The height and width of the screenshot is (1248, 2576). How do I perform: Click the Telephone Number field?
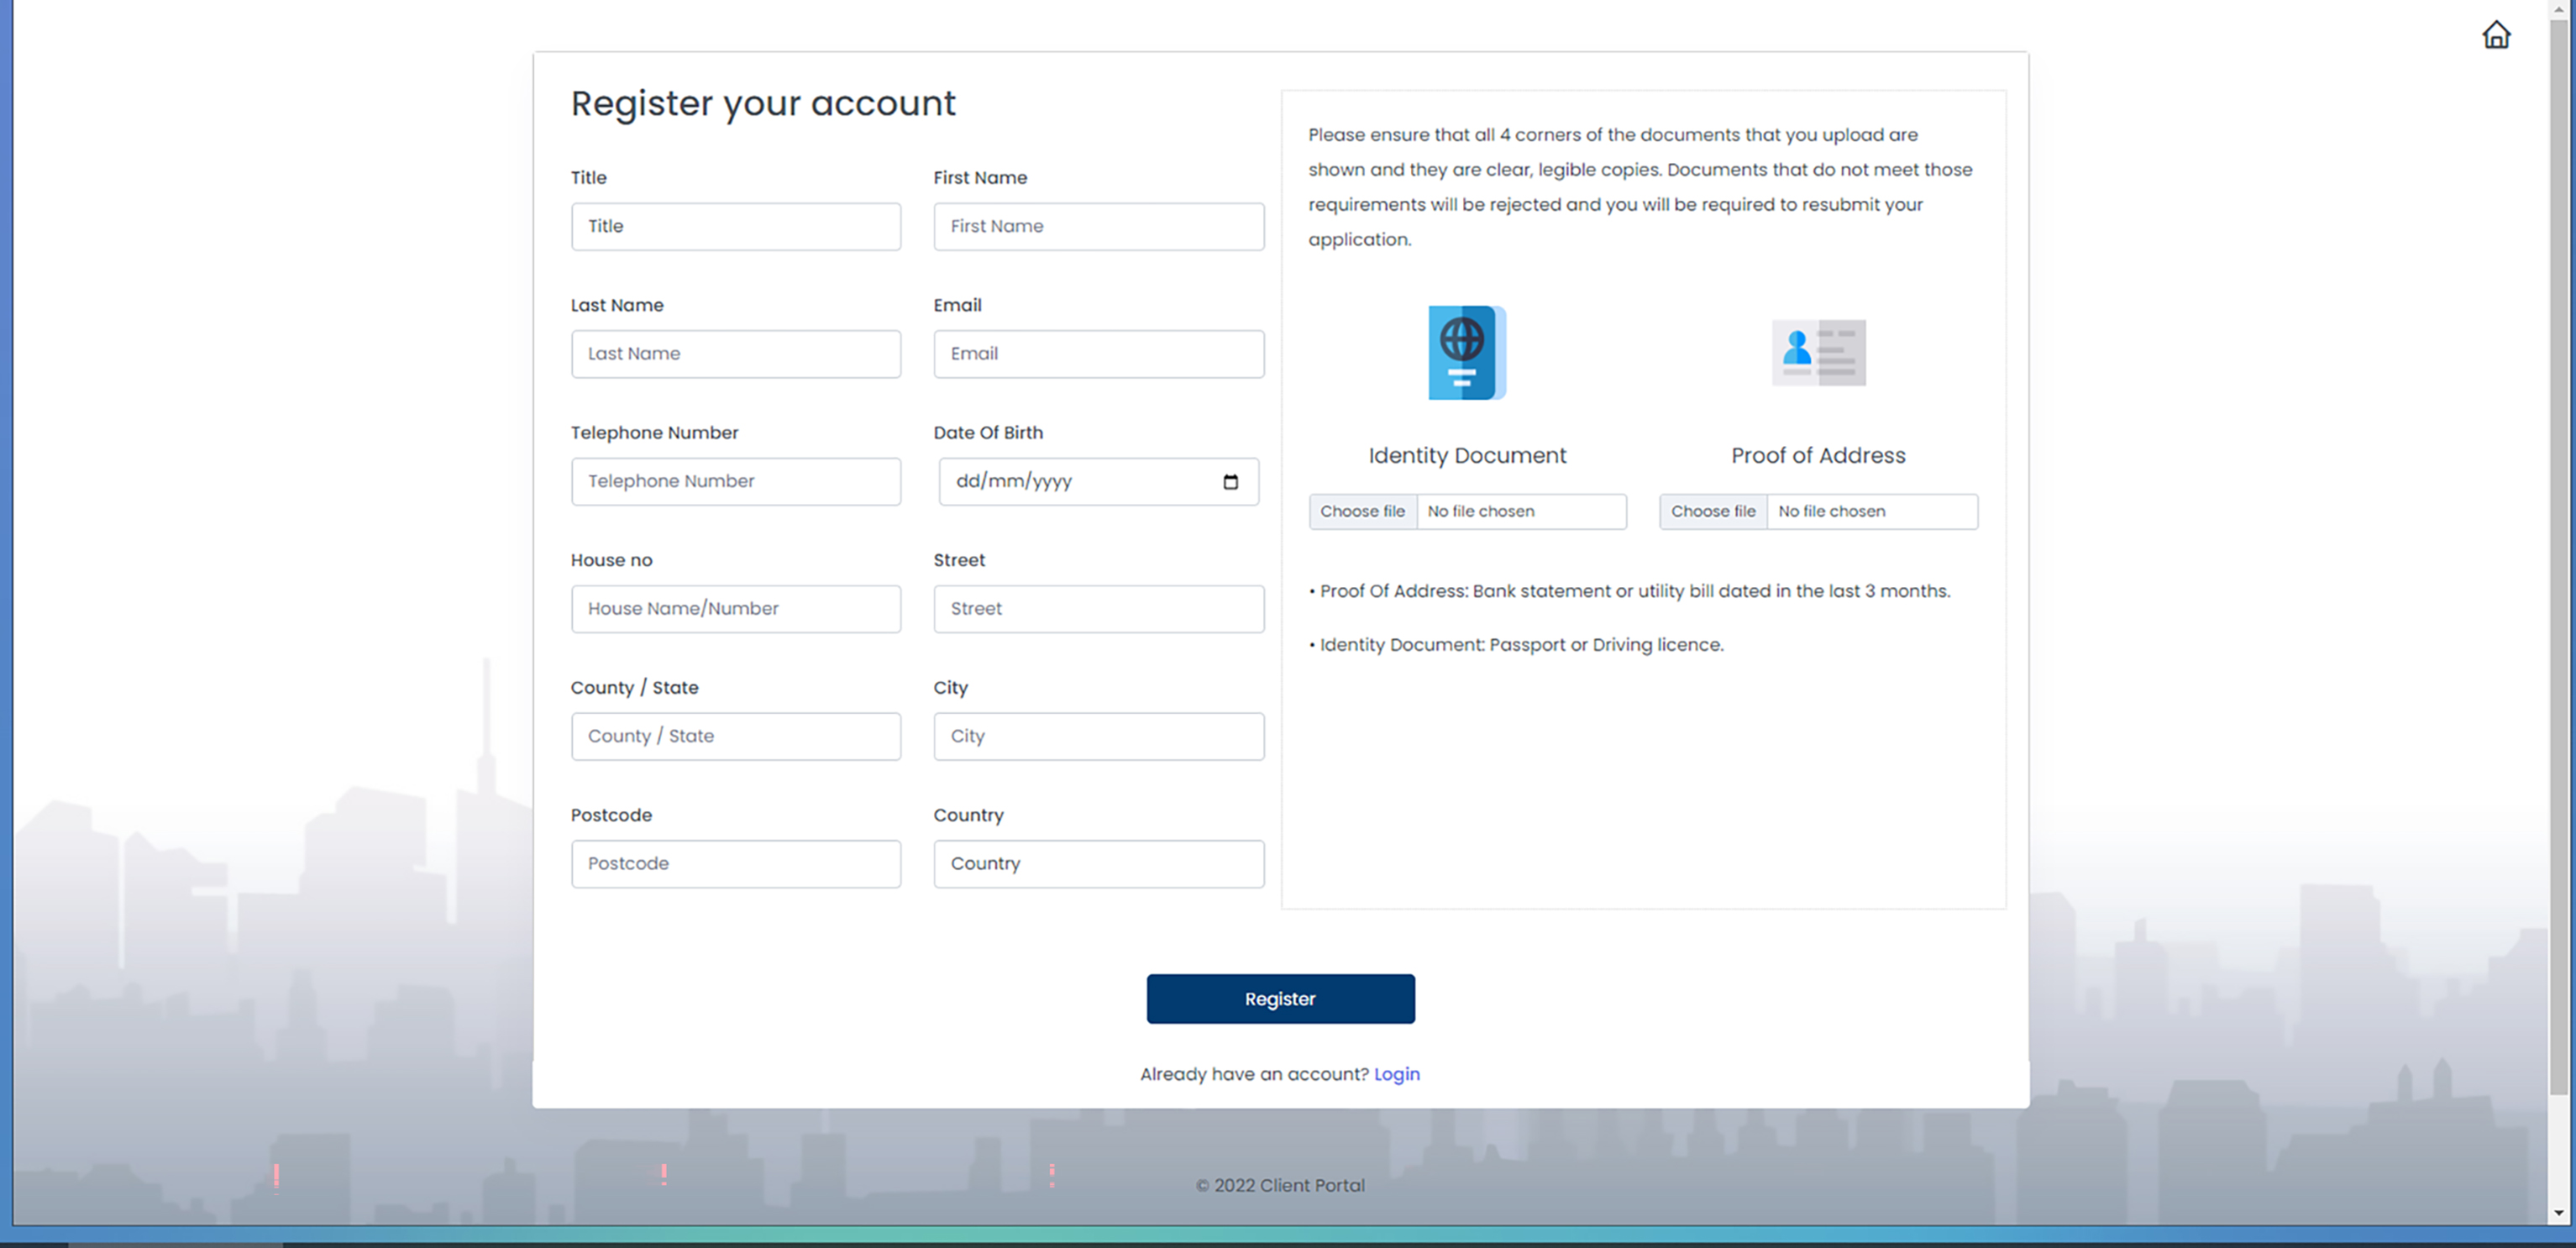click(736, 482)
